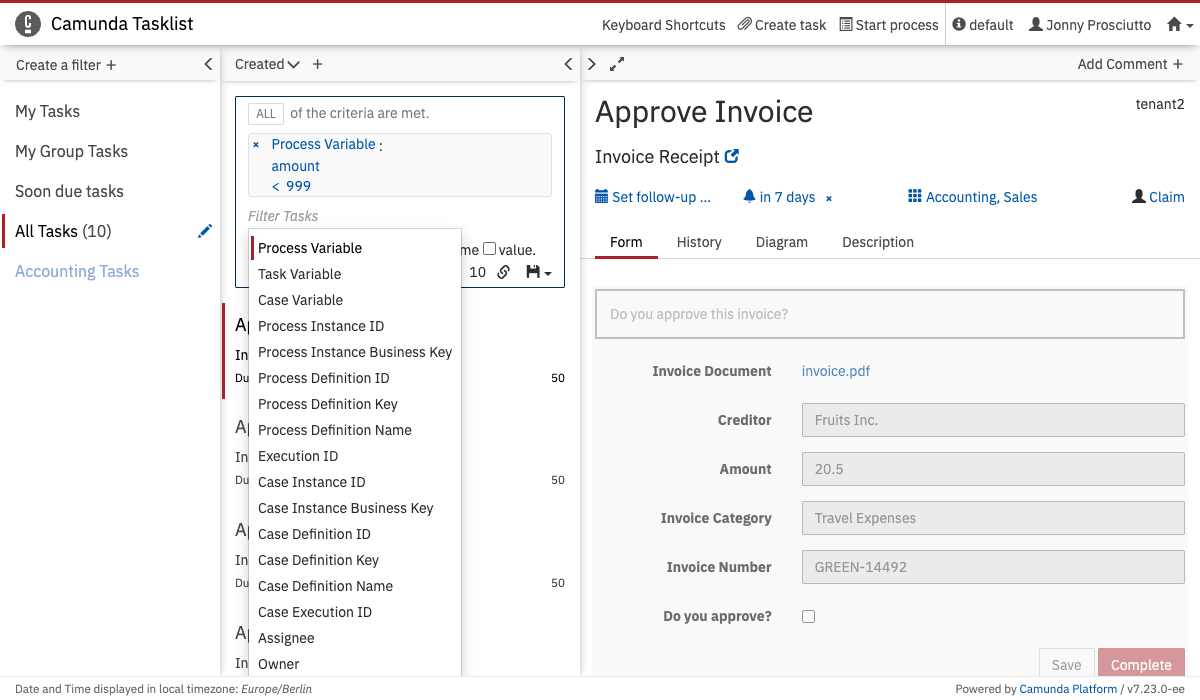This screenshot has height=700, width=1200.
Task: Claim this task
Action: 1158,197
